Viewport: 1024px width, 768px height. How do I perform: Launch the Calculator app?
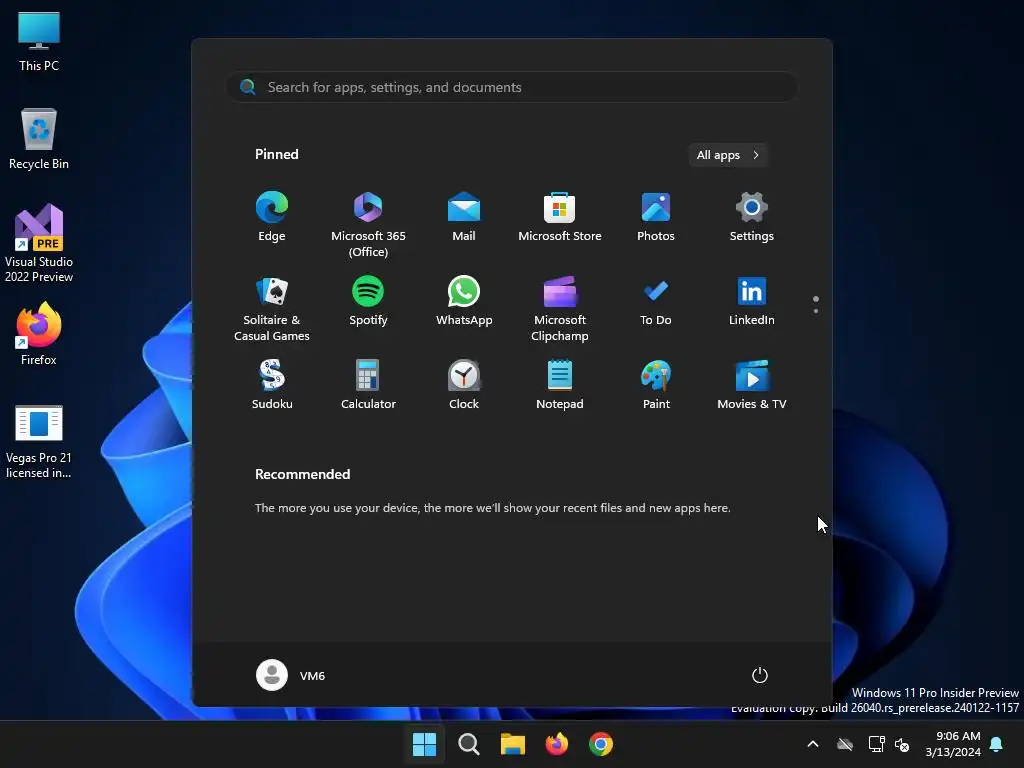(x=368, y=385)
